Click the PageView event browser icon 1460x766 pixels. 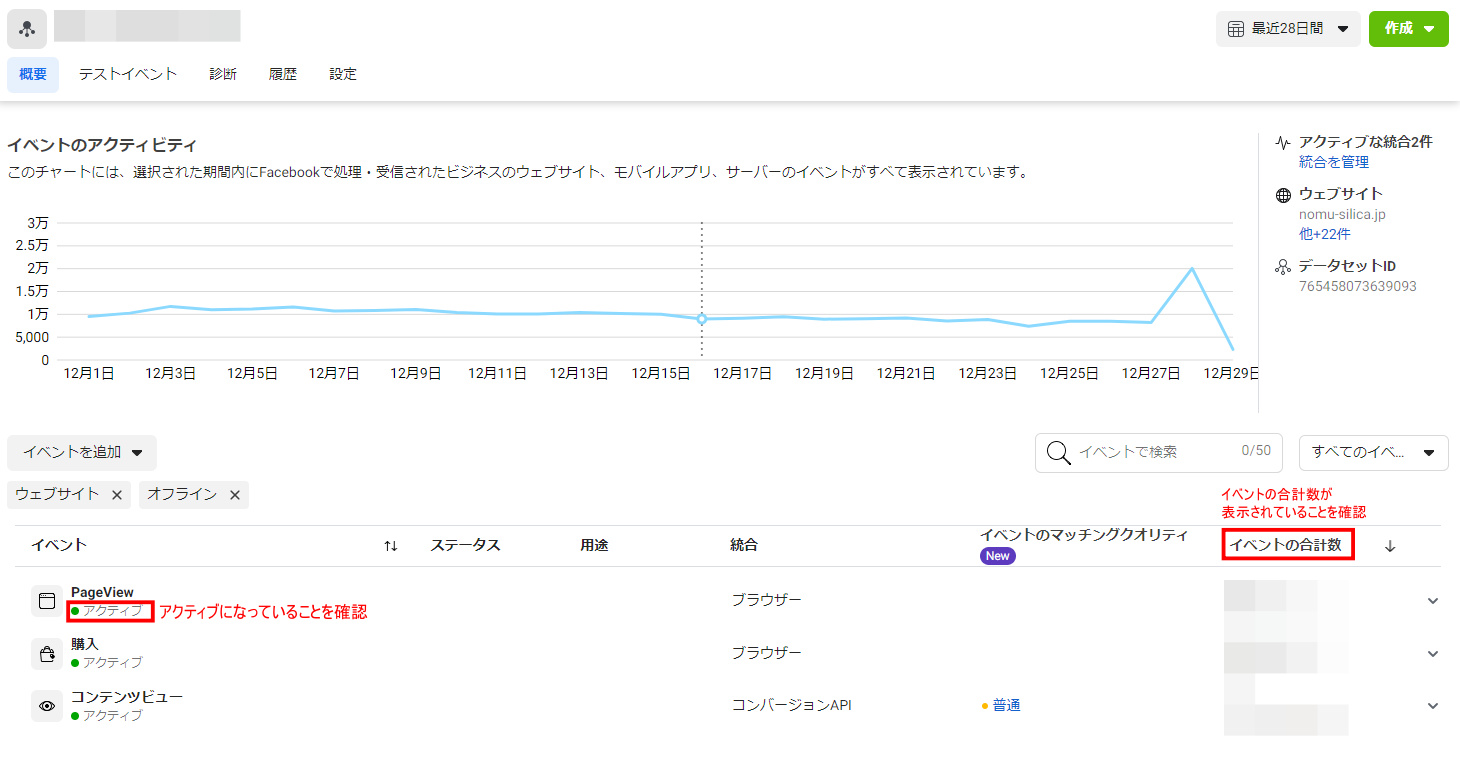tap(46, 601)
